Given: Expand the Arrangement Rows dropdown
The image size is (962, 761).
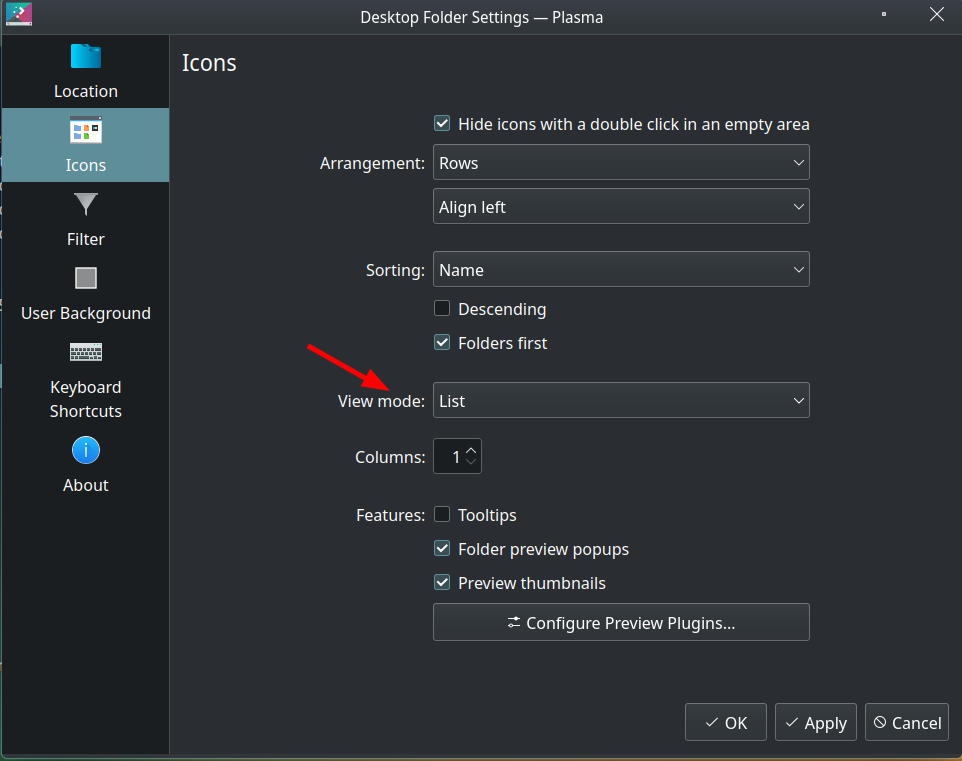Looking at the screenshot, I should click(621, 163).
